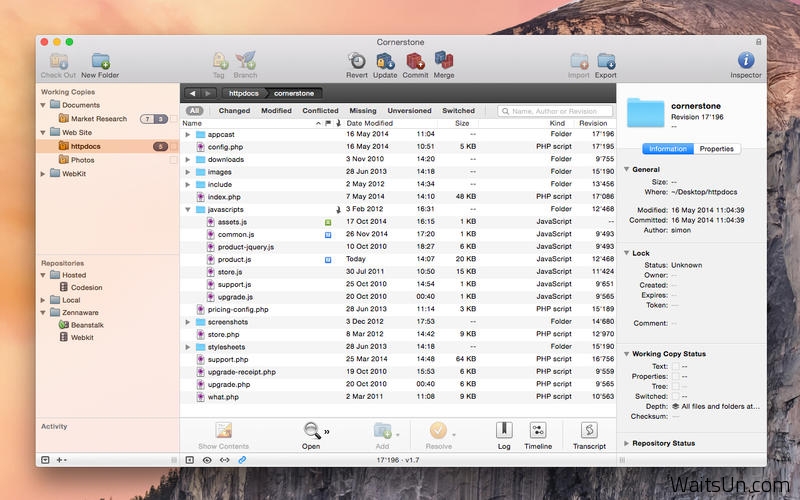Click the Add icon in bottom bar

382,431
